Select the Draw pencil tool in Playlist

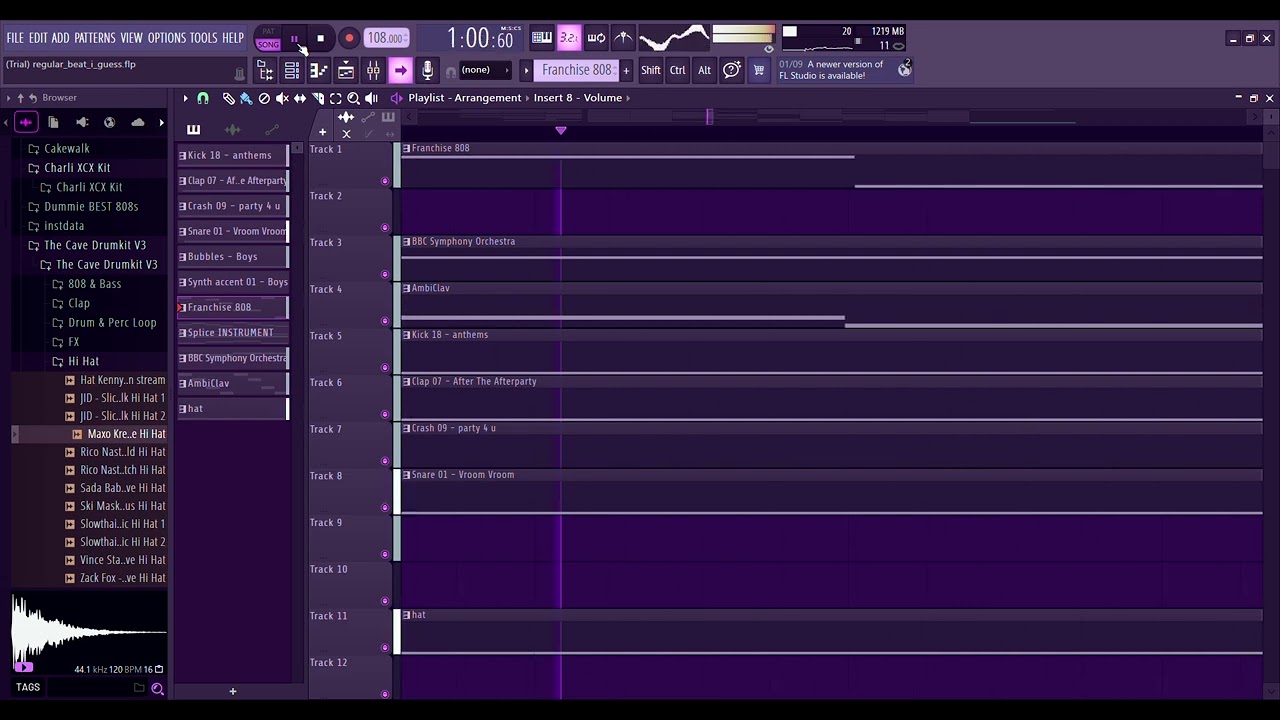point(228,98)
